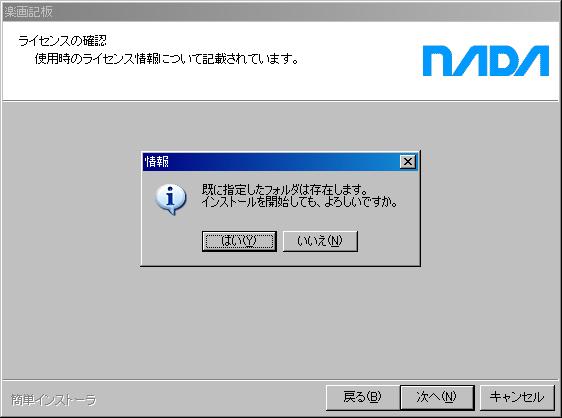Viewport: 562px width, 418px height.
Task: Click the ライセンスの確認 heading text
Action: (x=62, y=41)
